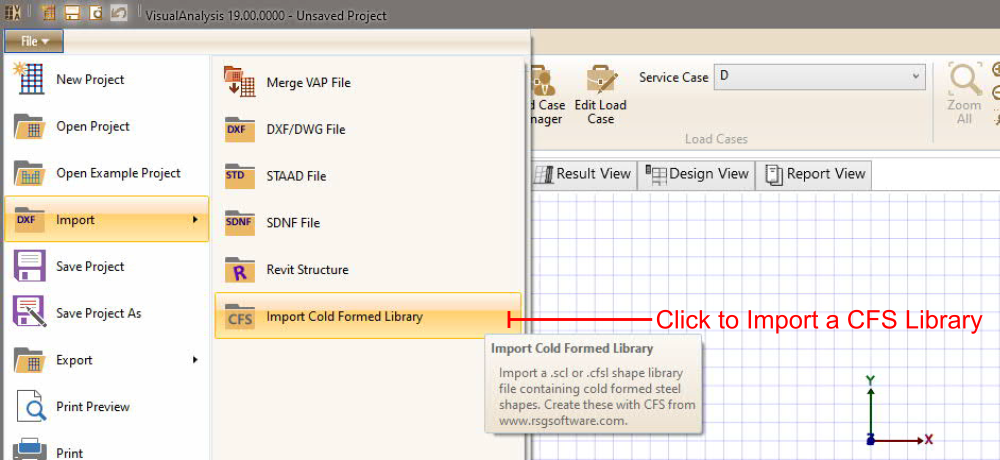This screenshot has width=1000, height=460.
Task: Choose DXF/DWG File import option
Action: pos(368,129)
